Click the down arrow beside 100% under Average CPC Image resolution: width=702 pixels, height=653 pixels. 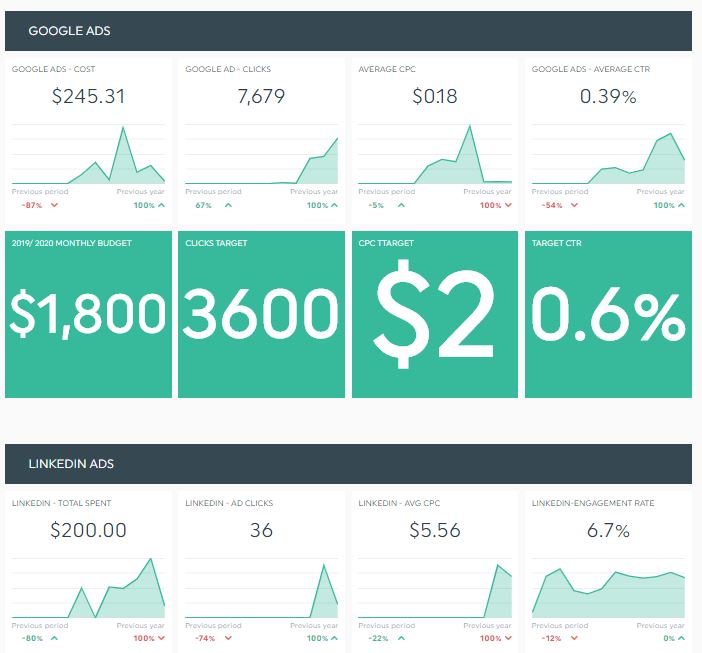click(508, 205)
